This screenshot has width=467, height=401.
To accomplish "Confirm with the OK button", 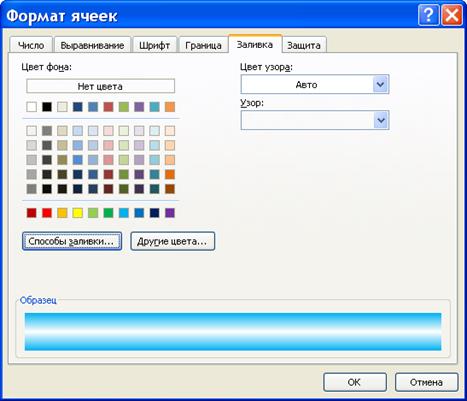I will [x=355, y=382].
